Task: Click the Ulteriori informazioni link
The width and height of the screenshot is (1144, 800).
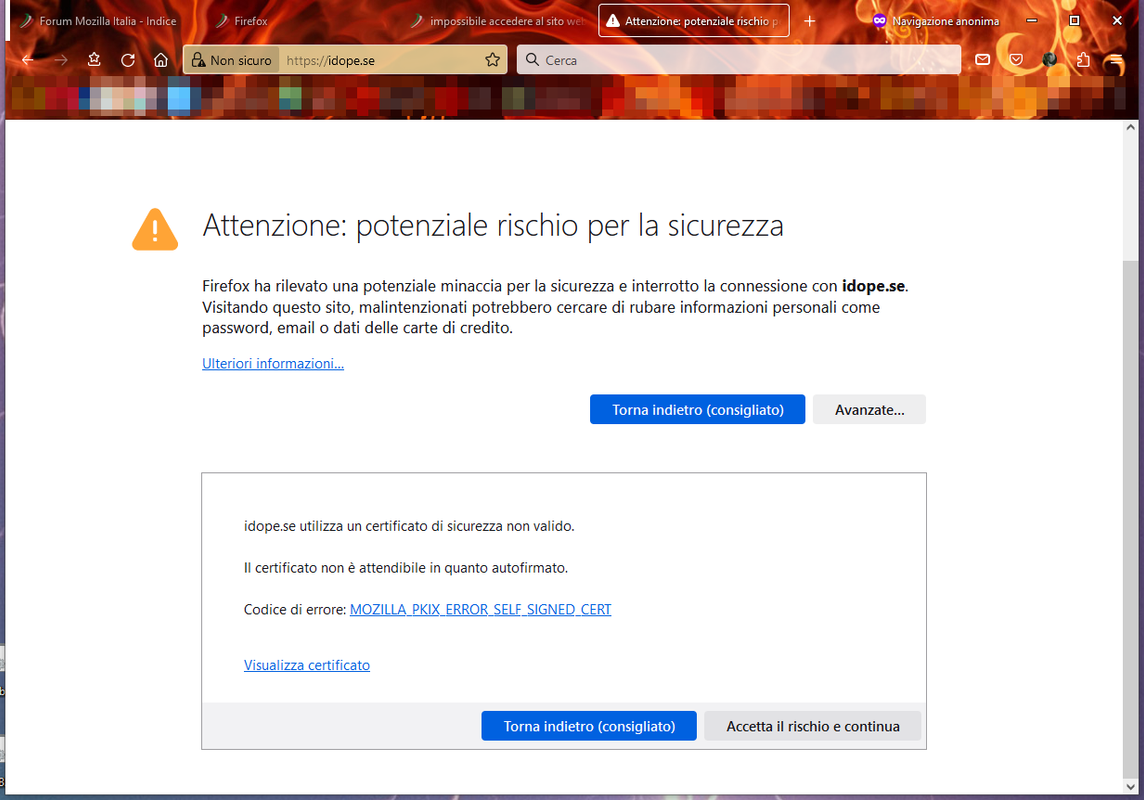Action: [273, 363]
